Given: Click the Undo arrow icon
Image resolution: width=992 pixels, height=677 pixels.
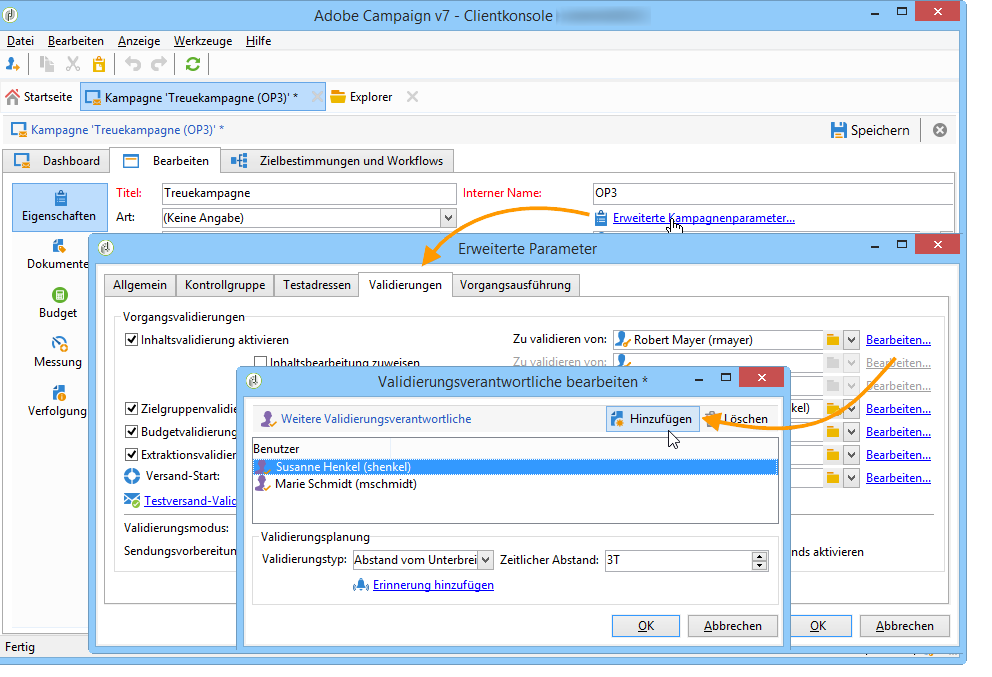Looking at the screenshot, I should click(132, 64).
